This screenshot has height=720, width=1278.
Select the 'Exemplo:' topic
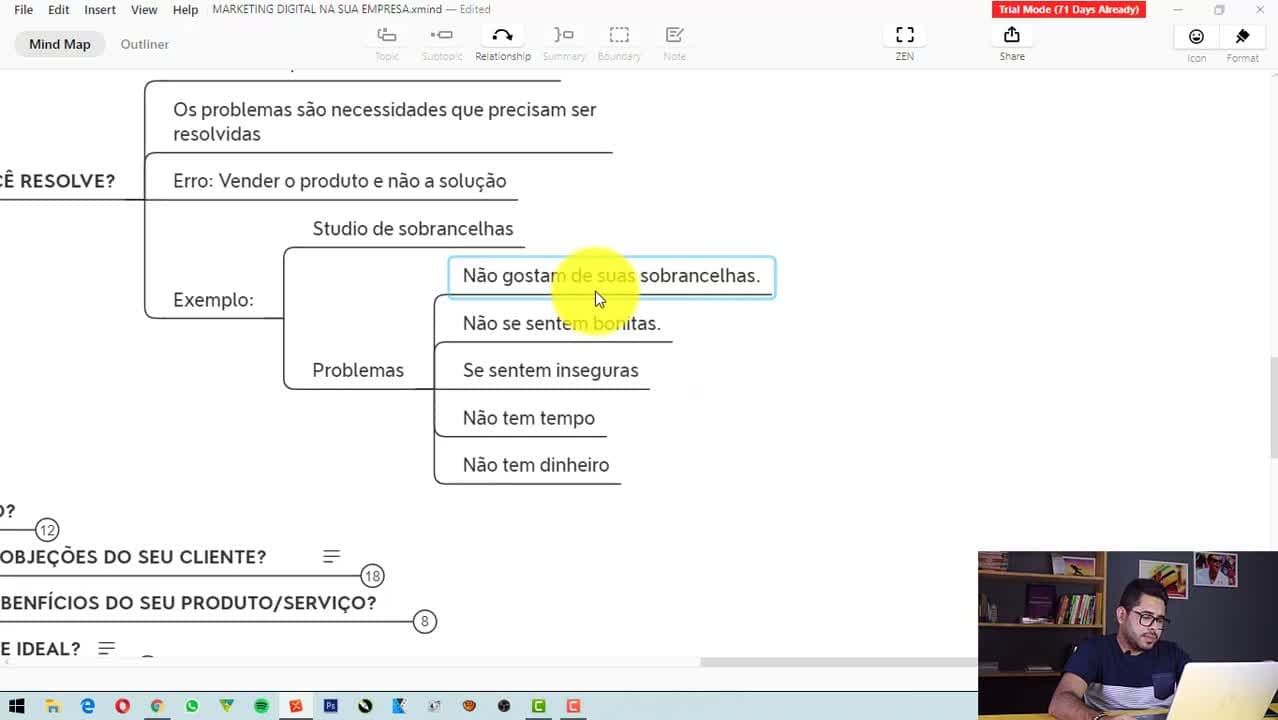213,300
